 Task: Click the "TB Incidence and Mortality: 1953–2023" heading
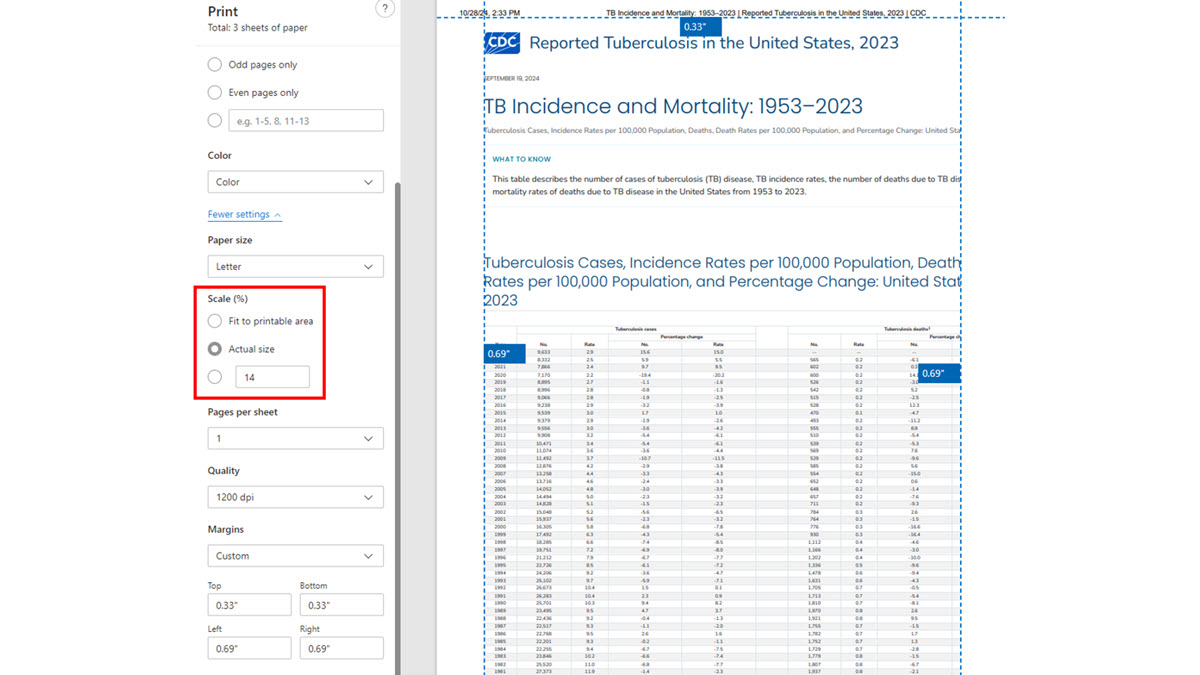tap(673, 106)
